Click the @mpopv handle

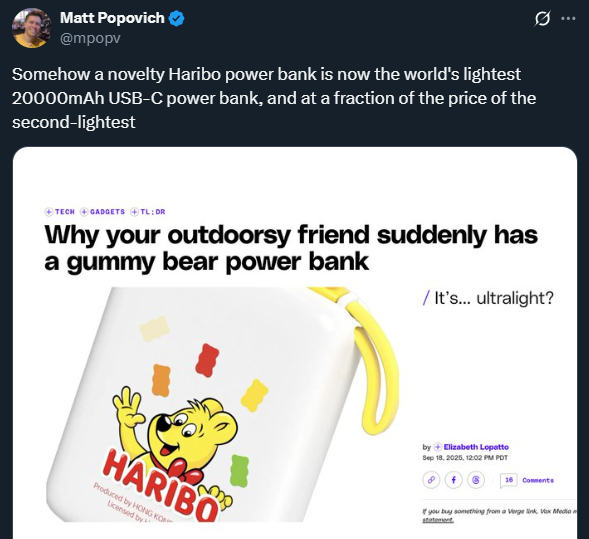tap(90, 38)
